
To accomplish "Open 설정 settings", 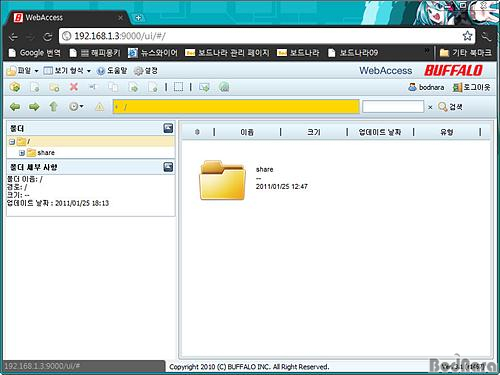I will [x=145, y=71].
